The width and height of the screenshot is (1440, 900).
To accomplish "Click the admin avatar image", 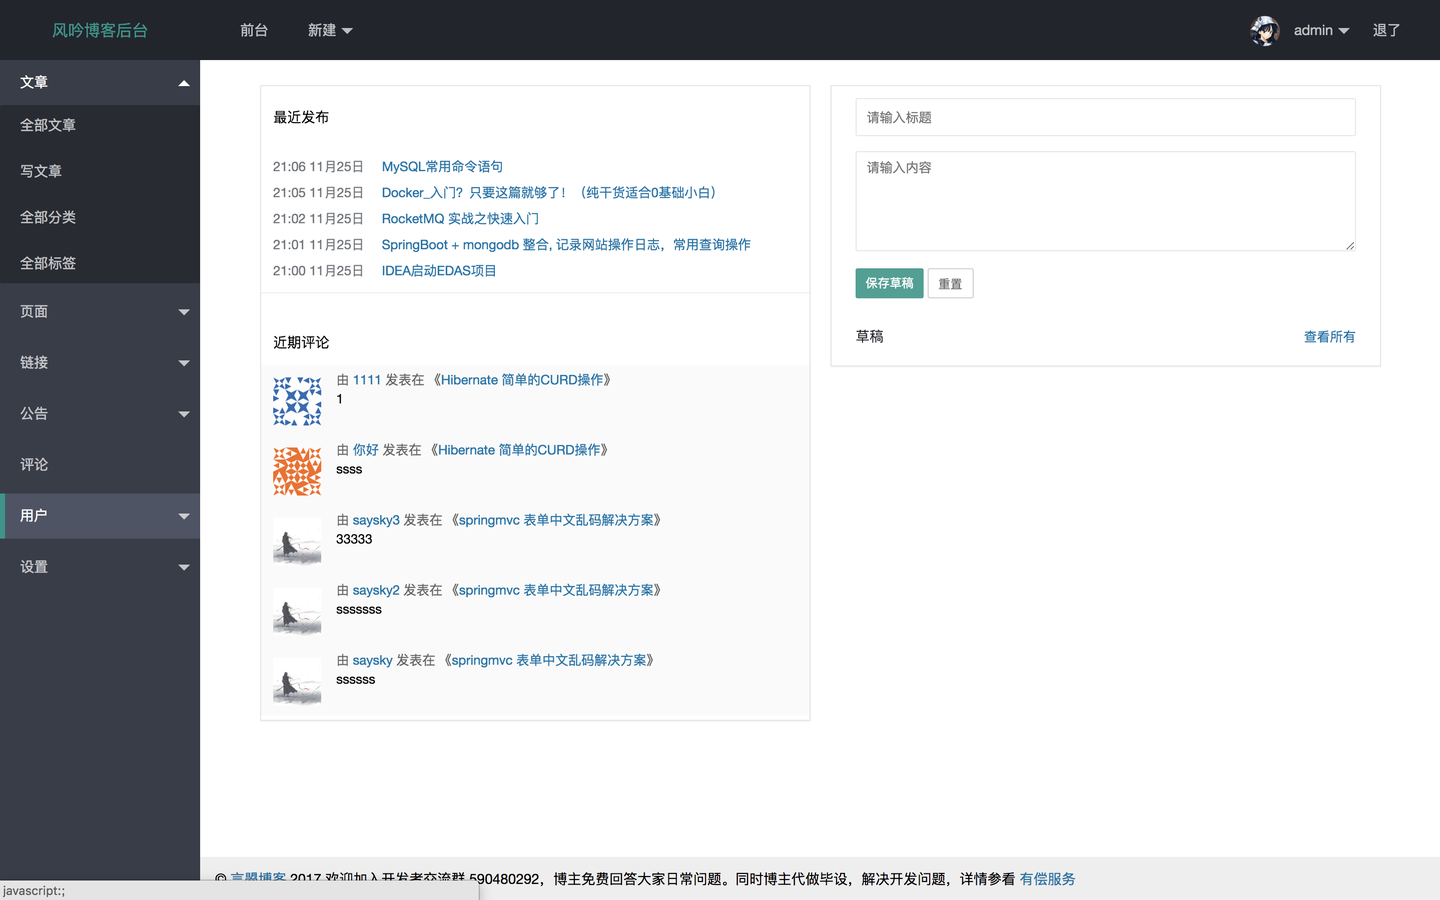I will point(1265,30).
